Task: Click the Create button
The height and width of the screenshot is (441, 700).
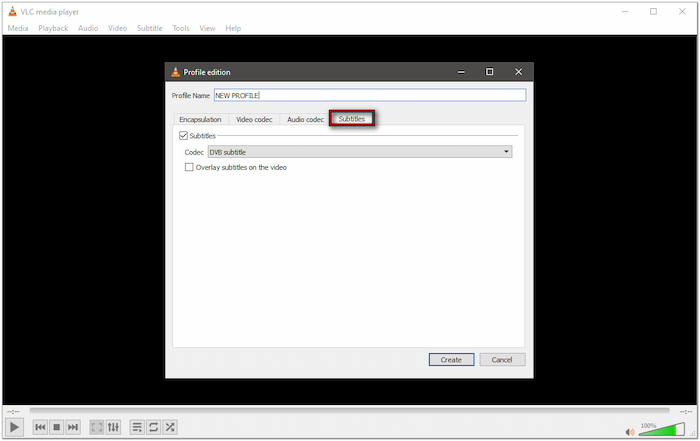Action: [451, 360]
